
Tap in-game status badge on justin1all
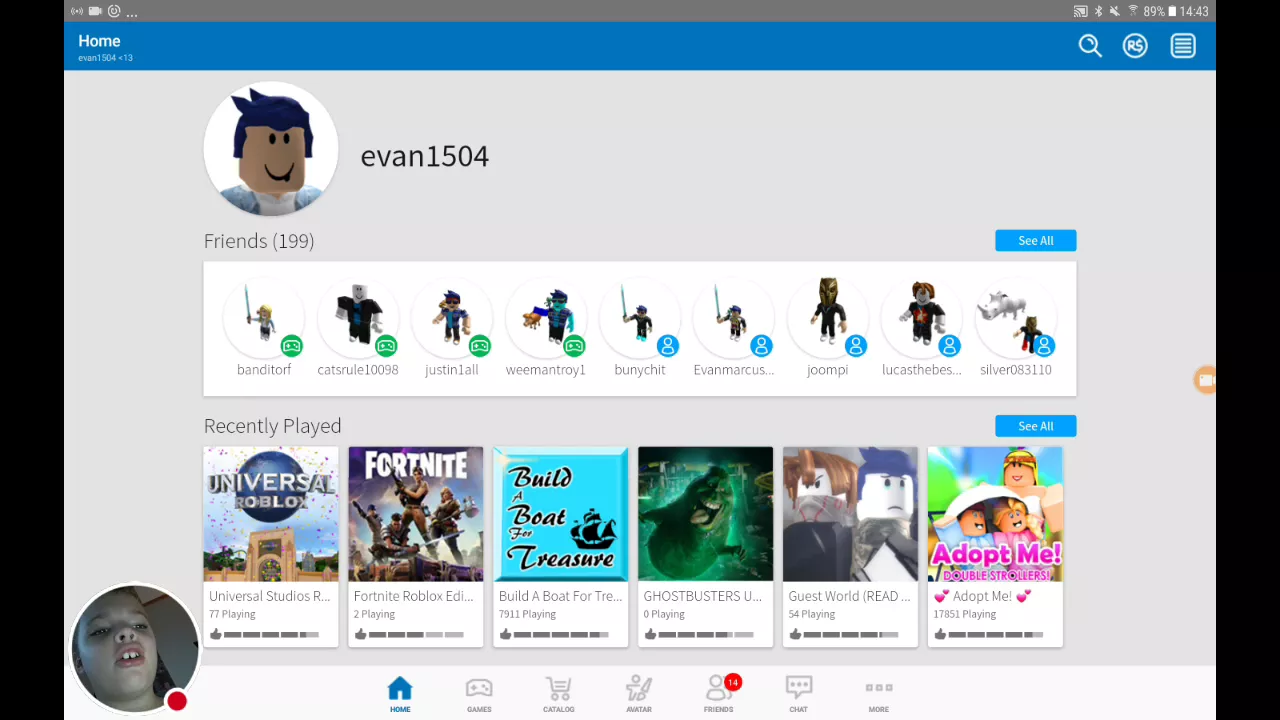click(480, 346)
